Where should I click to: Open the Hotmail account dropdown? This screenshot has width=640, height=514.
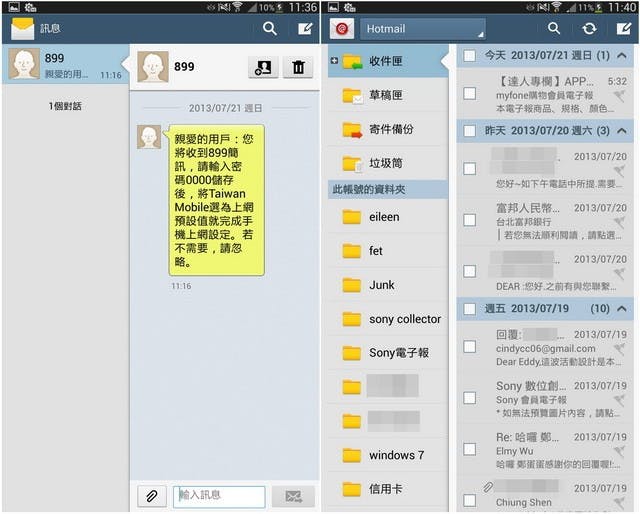point(423,29)
